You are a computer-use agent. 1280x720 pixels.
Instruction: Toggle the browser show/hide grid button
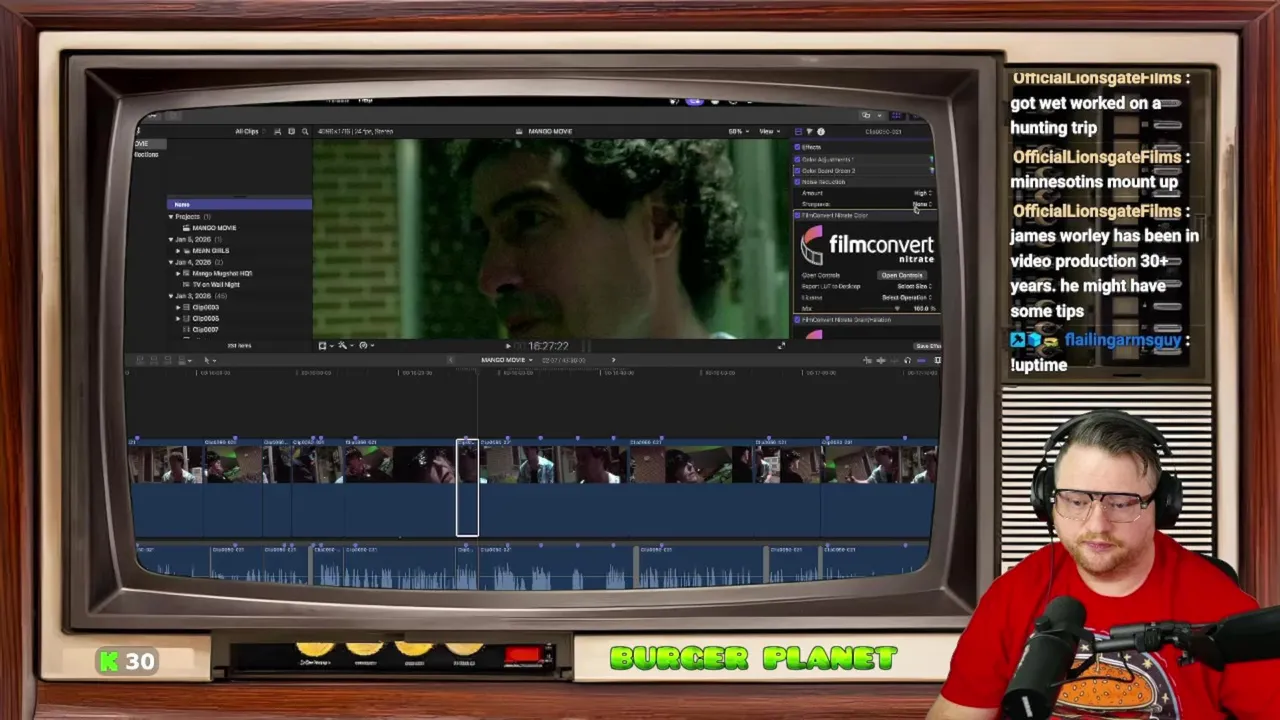(x=896, y=115)
